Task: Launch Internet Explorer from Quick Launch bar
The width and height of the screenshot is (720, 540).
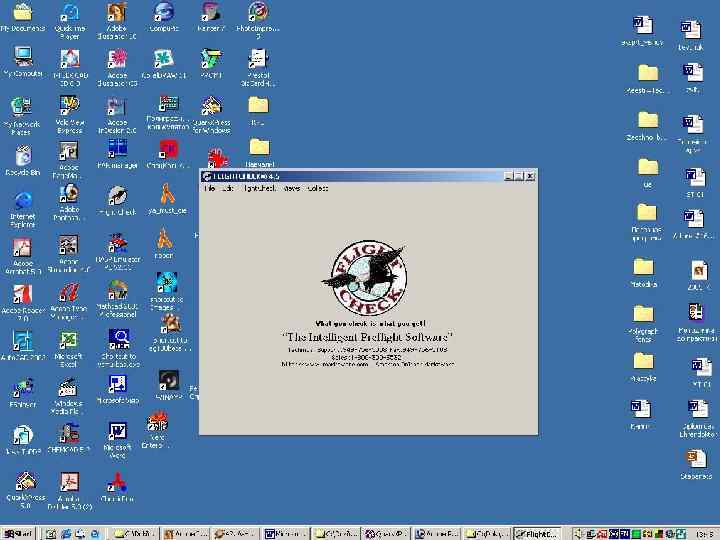Action: tap(67, 534)
